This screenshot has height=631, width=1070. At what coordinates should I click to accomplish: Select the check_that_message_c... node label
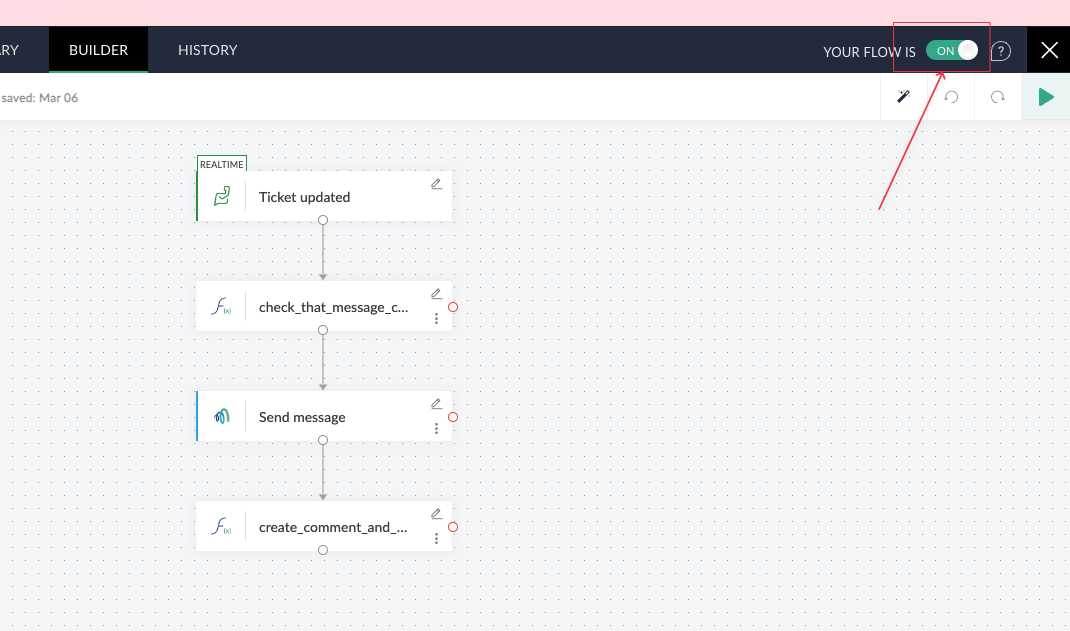333,307
